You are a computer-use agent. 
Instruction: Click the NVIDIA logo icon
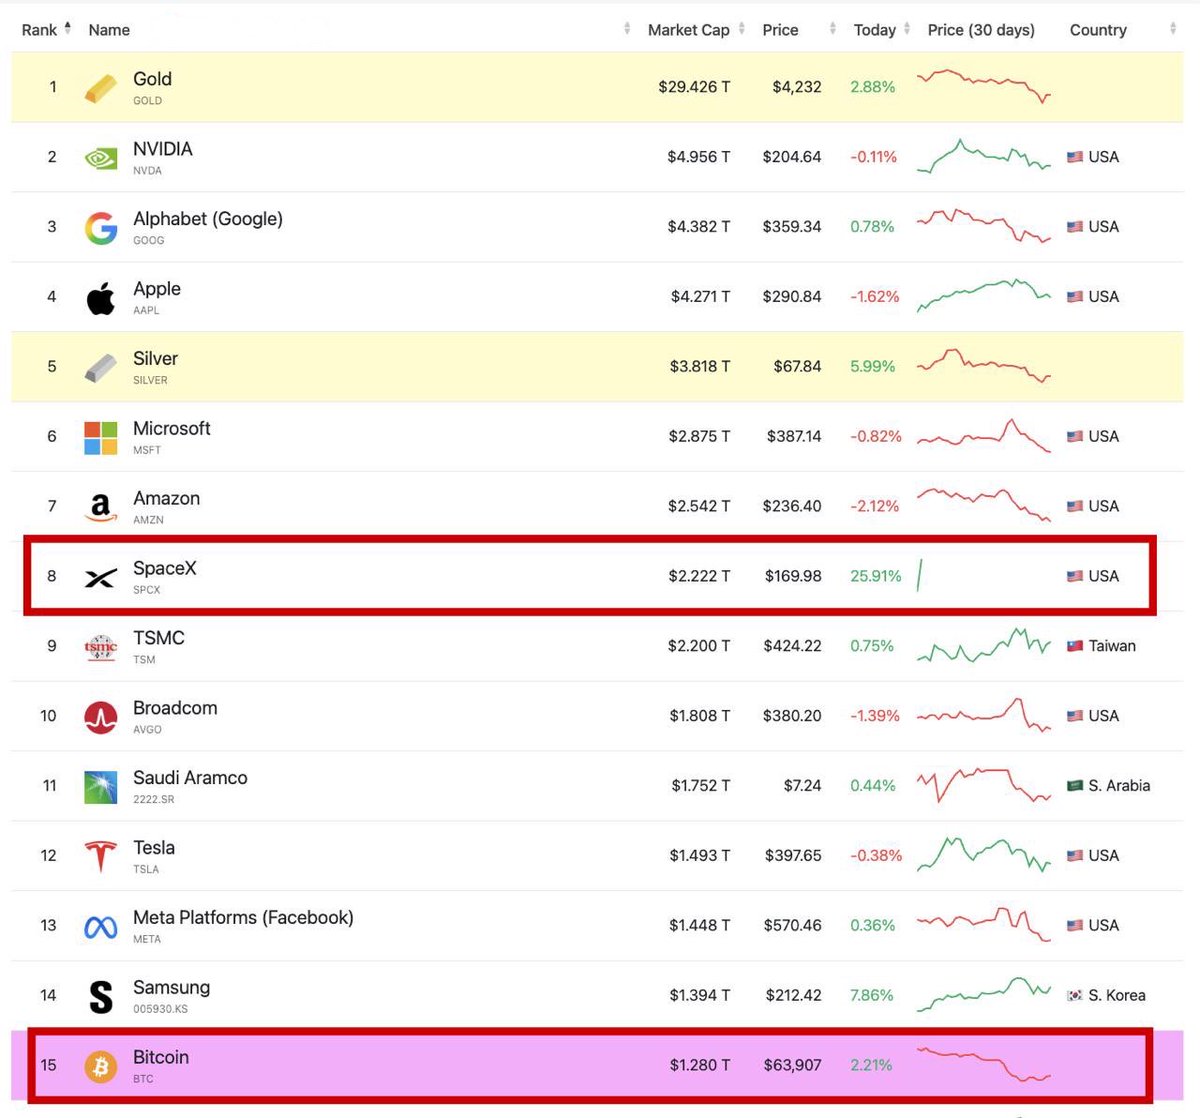(100, 158)
